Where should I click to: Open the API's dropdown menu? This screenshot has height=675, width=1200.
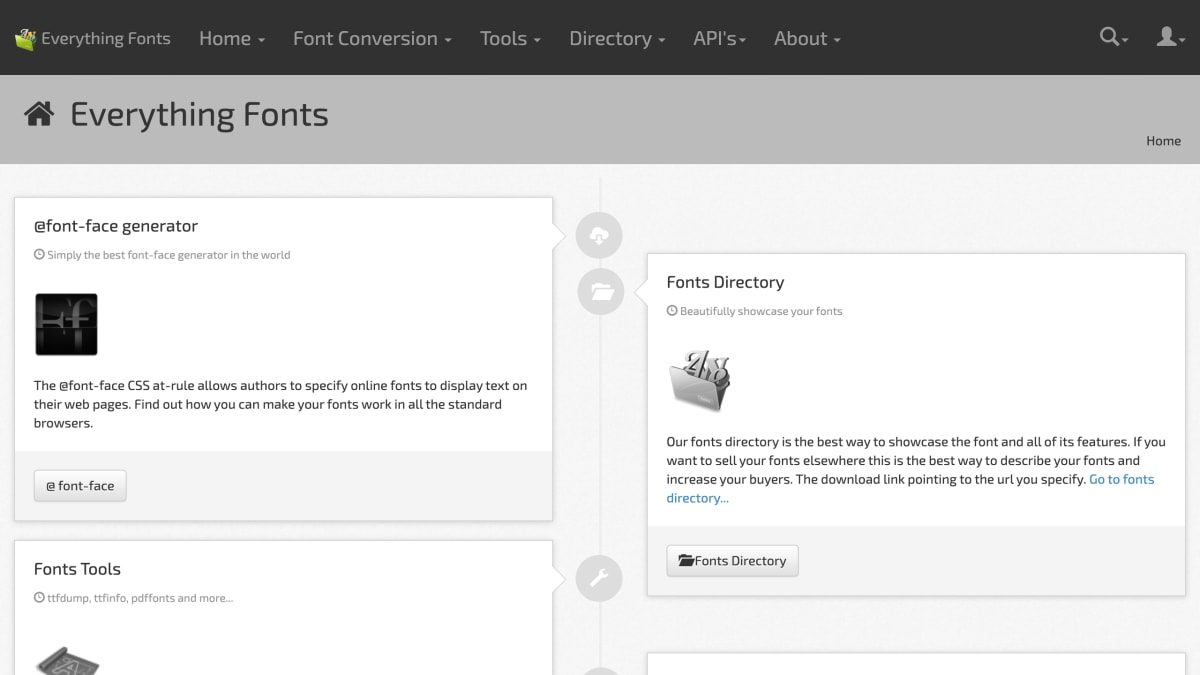[x=720, y=38]
